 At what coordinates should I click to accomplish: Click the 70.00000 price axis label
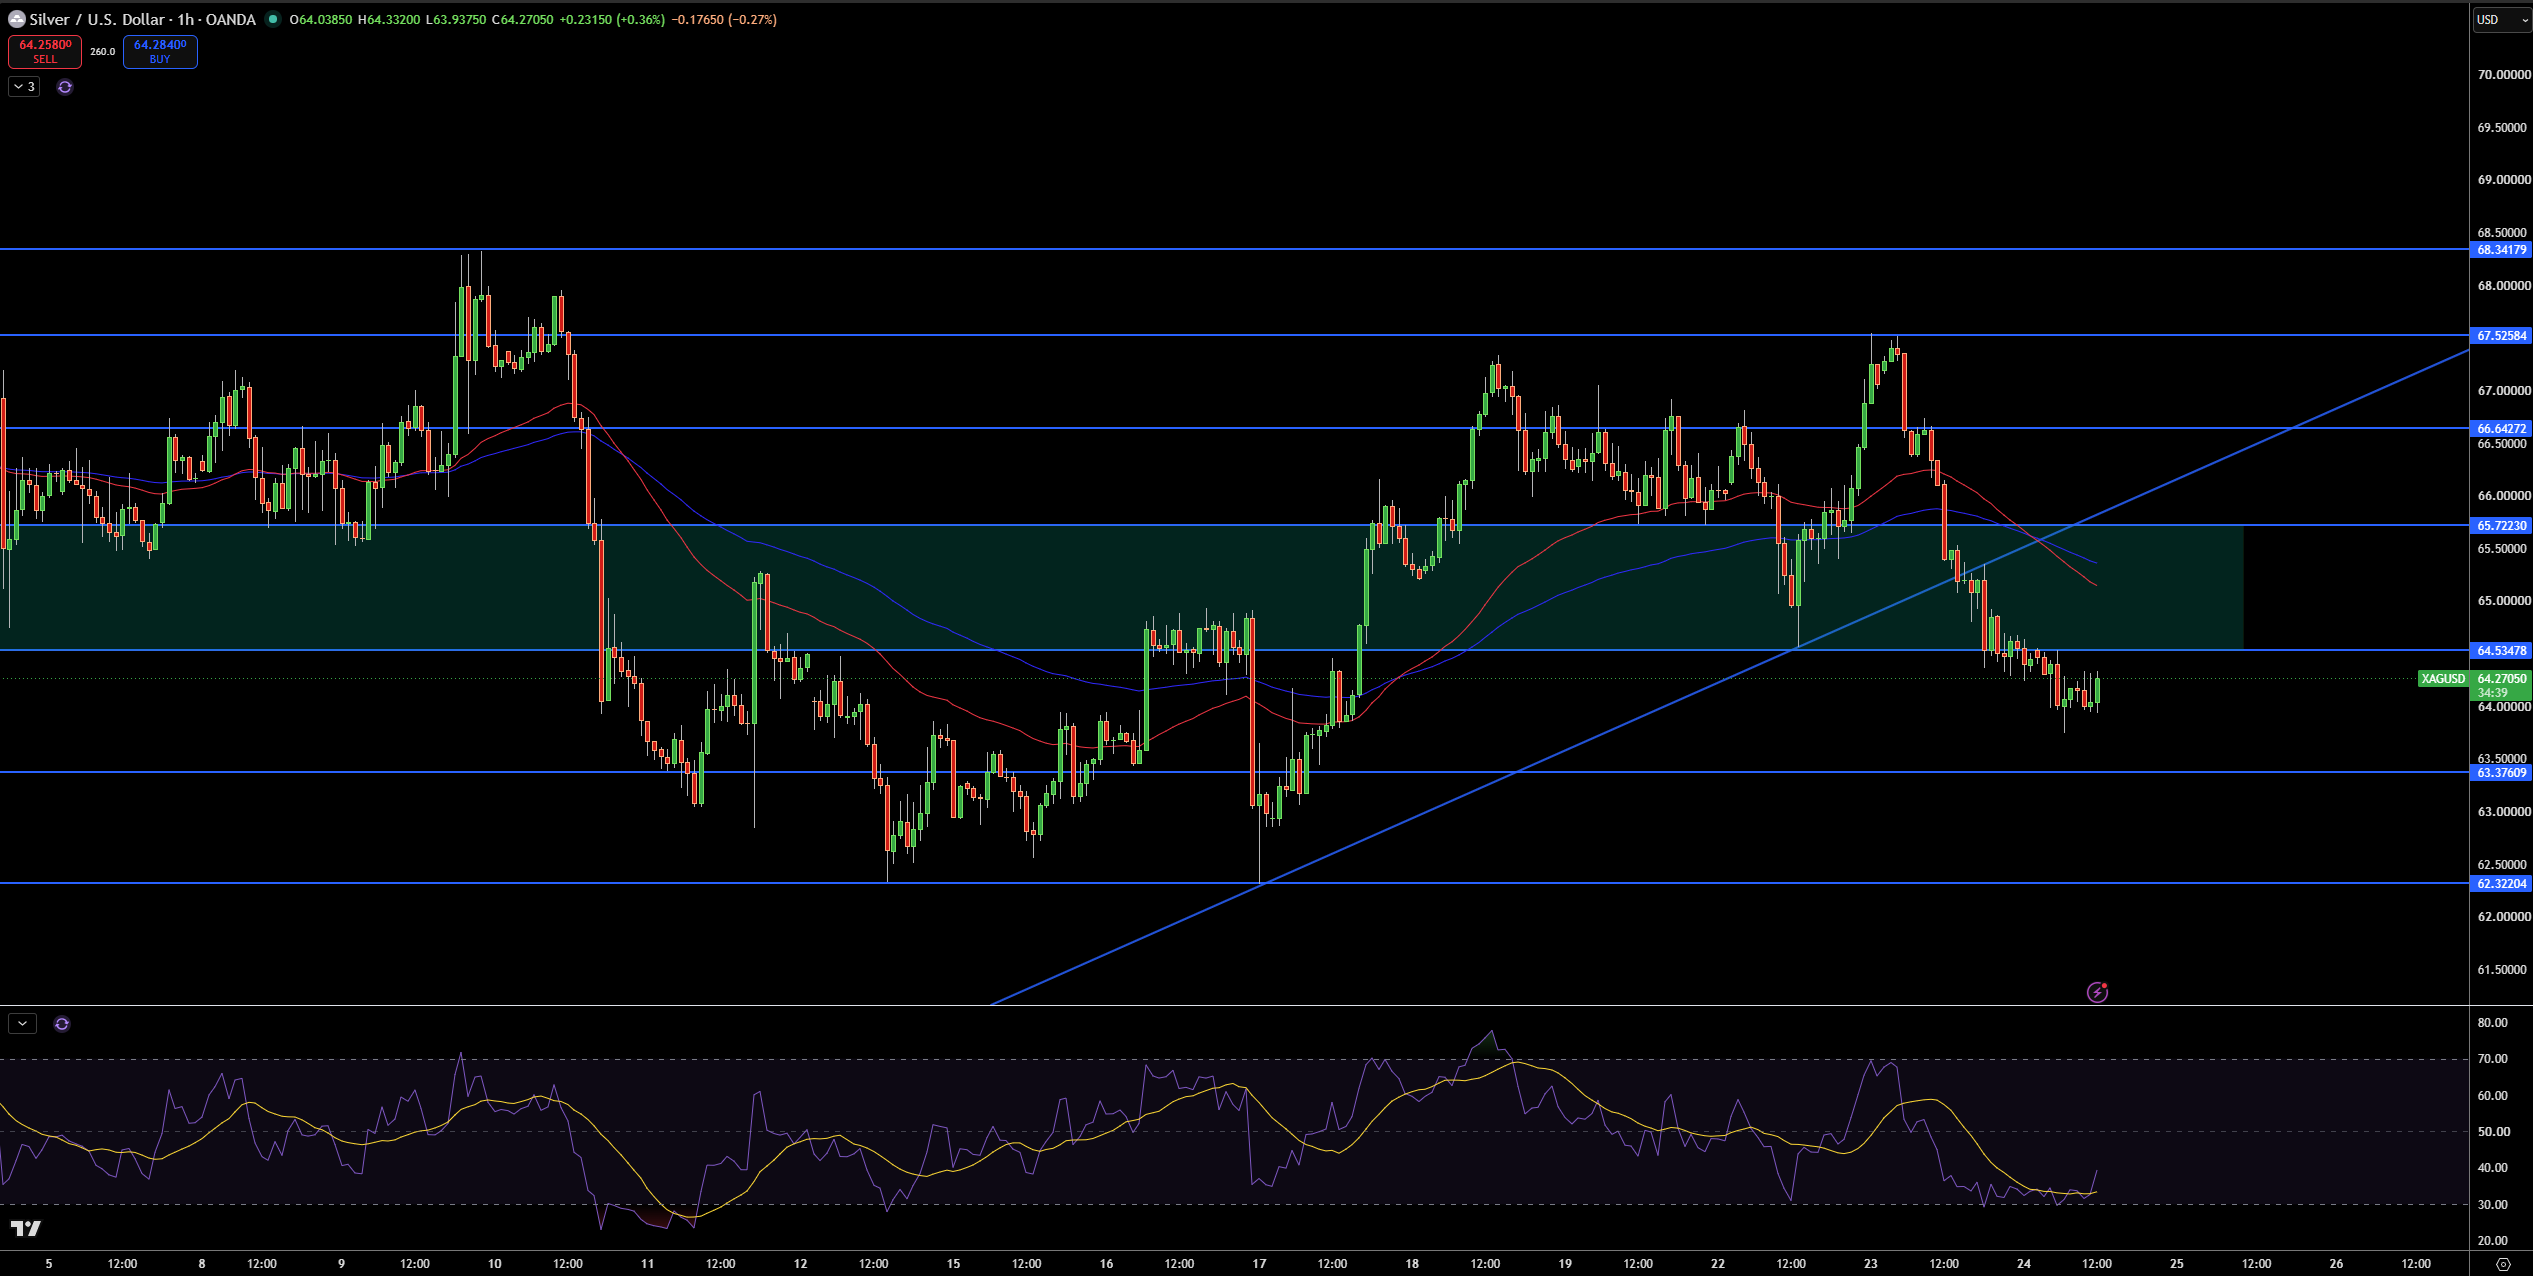[x=2503, y=75]
